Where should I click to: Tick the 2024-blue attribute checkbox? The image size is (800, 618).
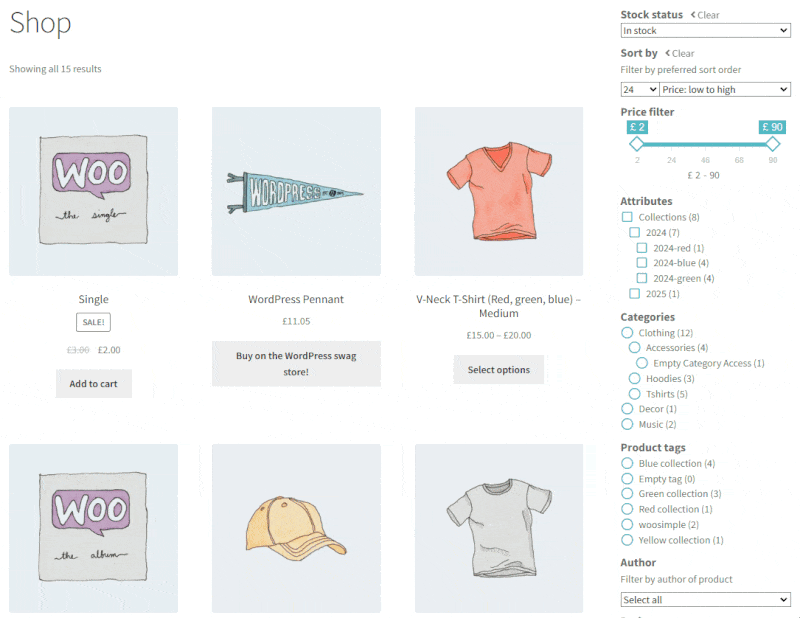(x=642, y=263)
